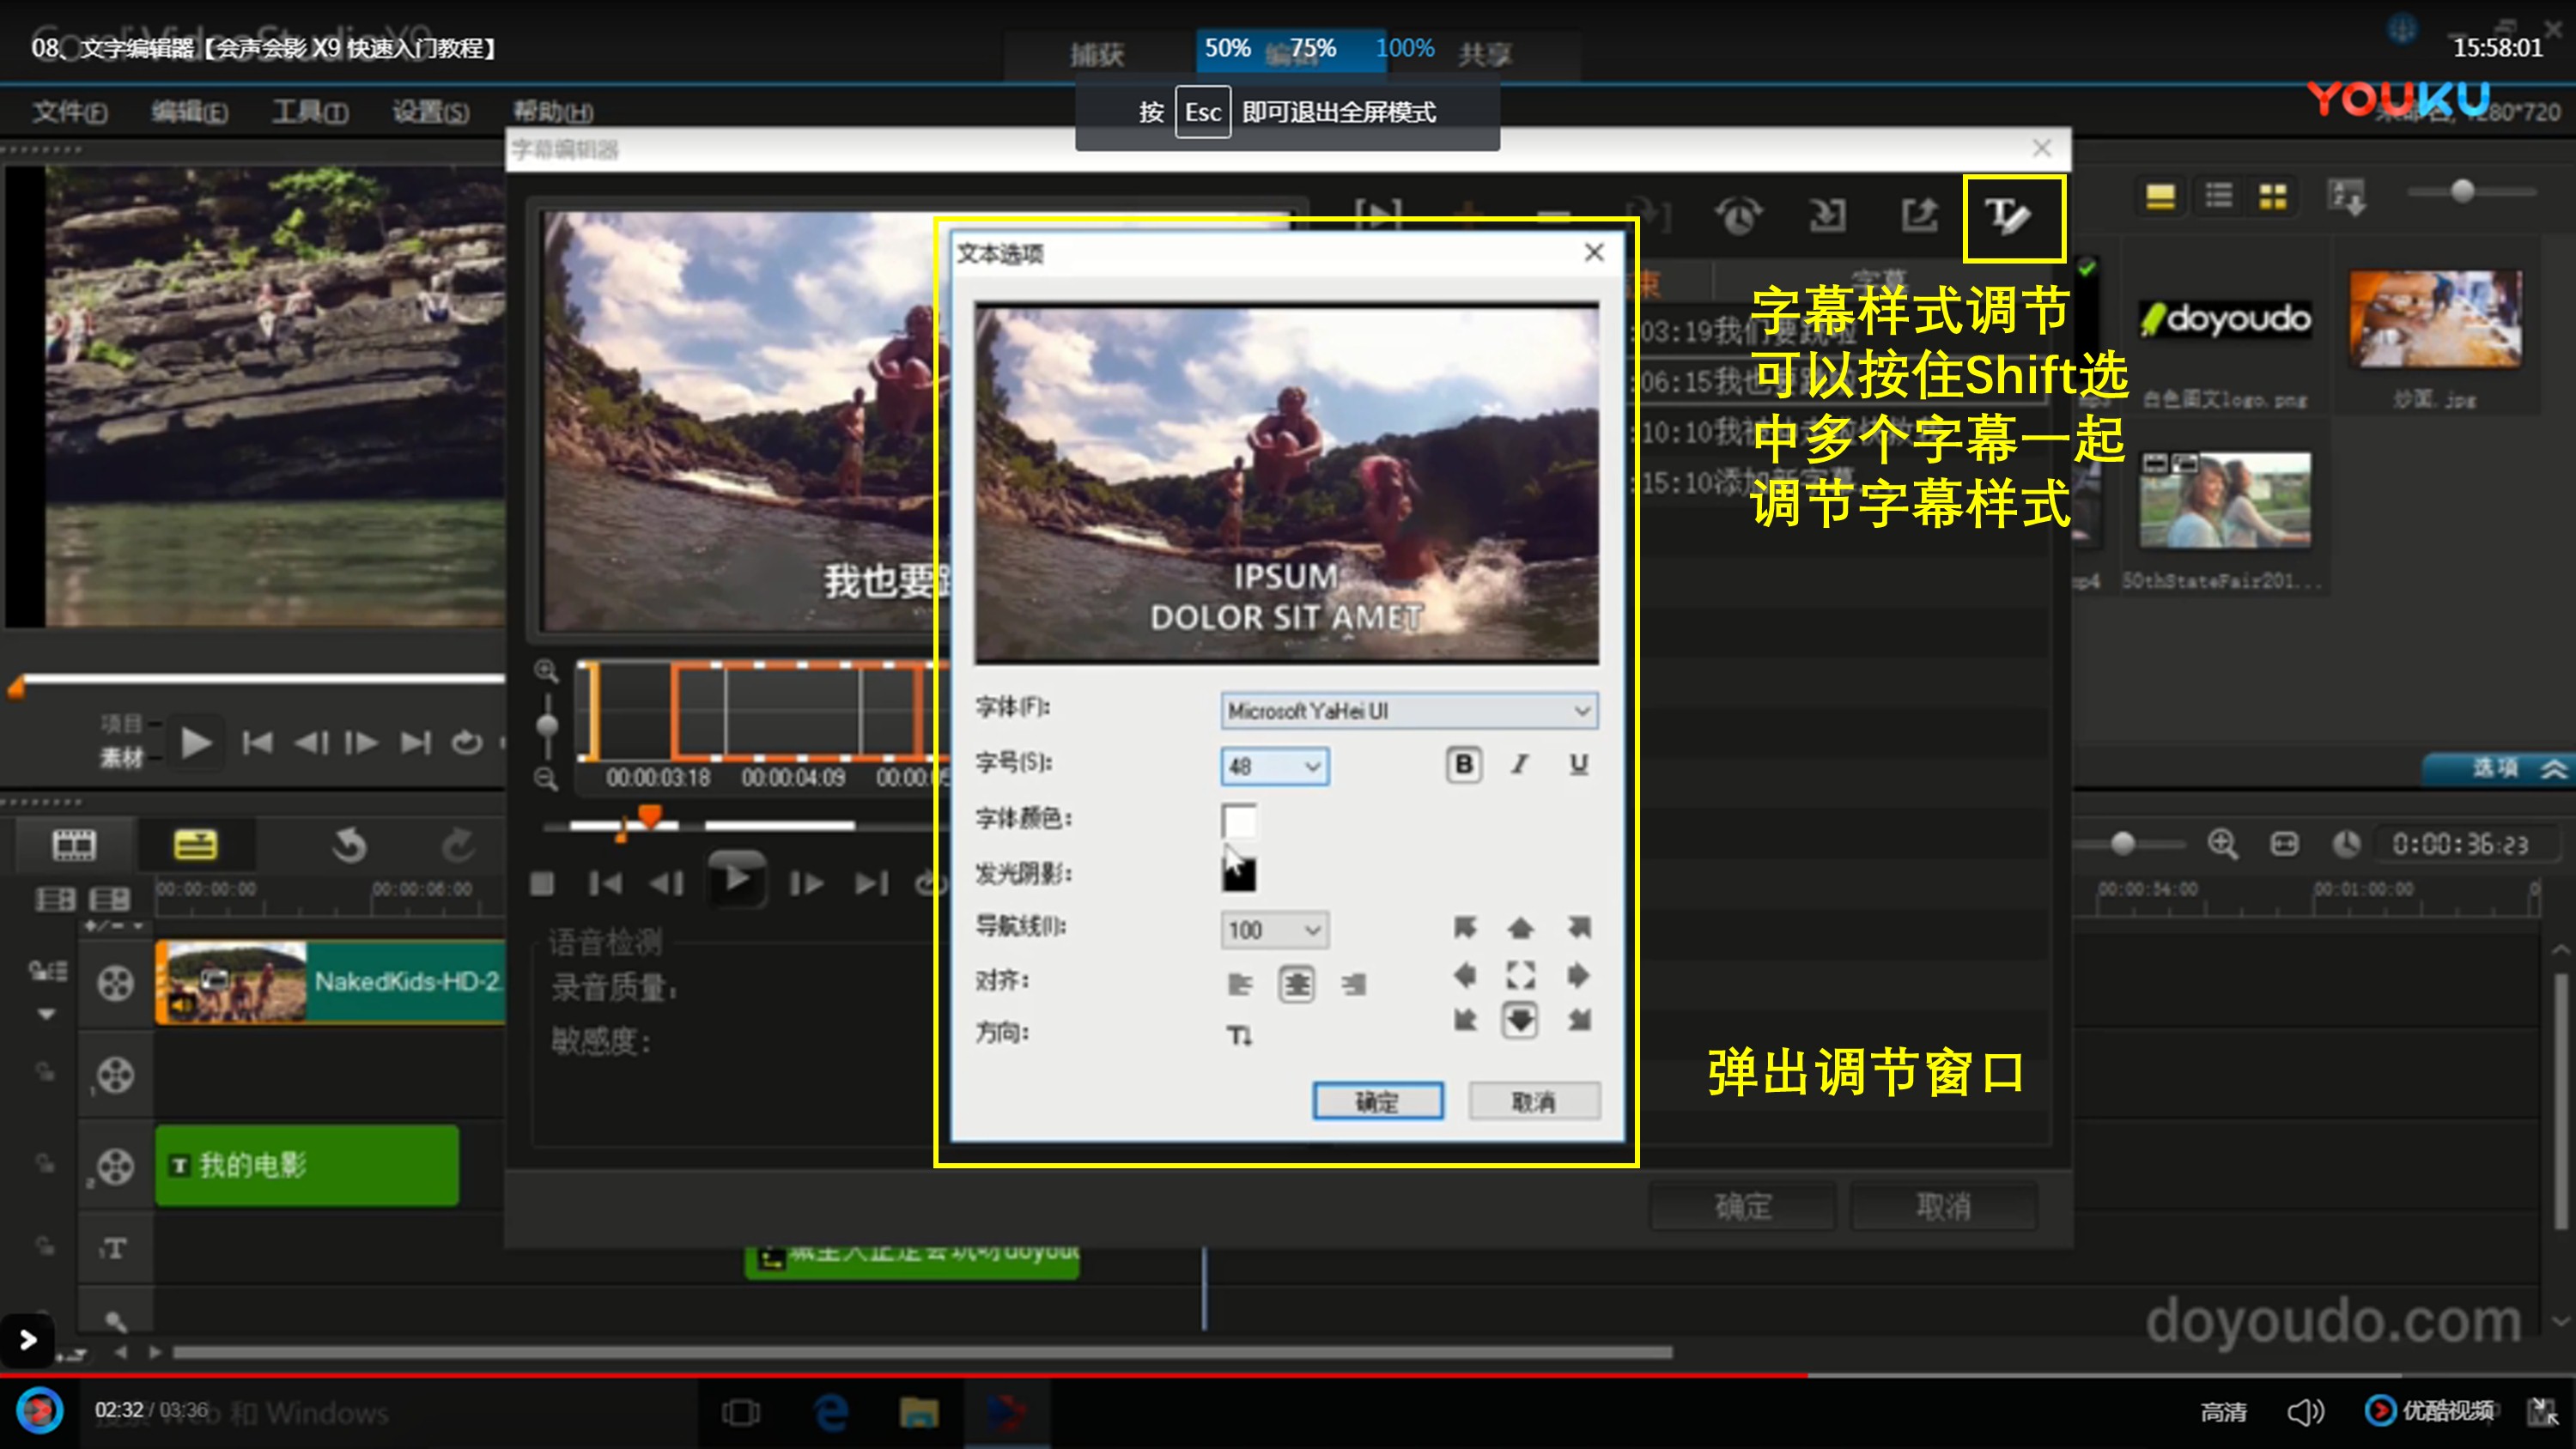The width and height of the screenshot is (2576, 1449).
Task: Confirm text options with 确定 button
Action: click(x=1377, y=1102)
